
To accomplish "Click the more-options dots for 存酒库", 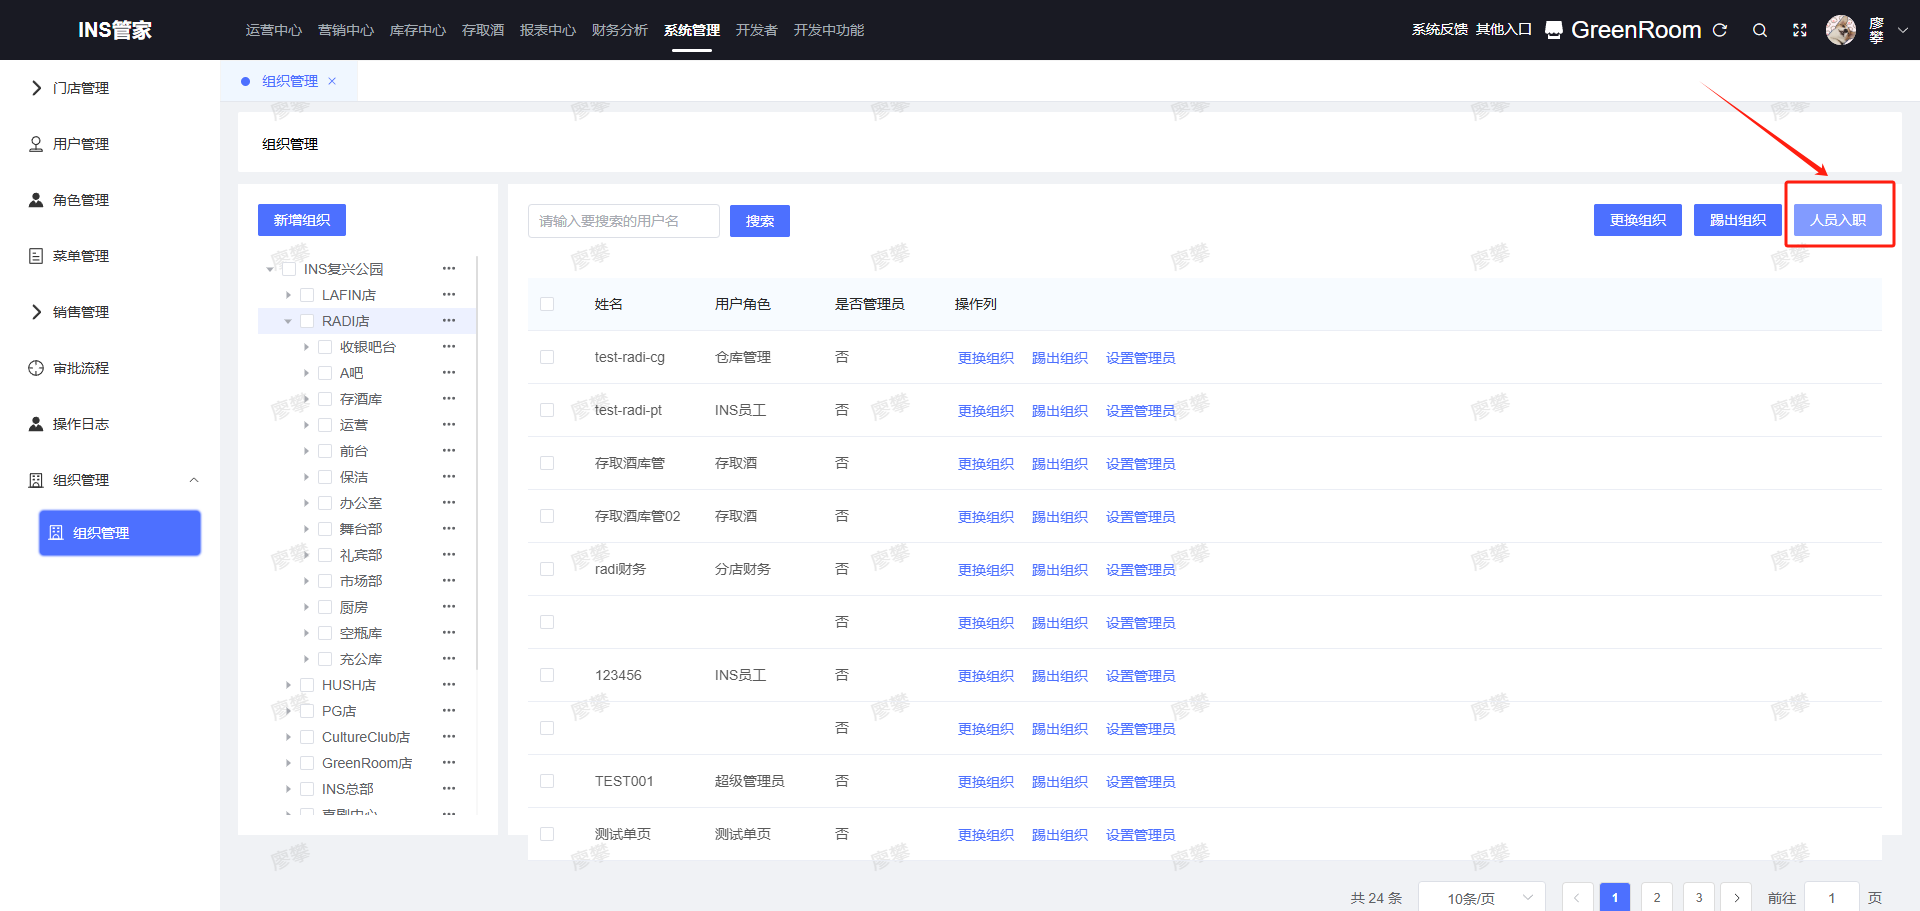I will point(449,399).
